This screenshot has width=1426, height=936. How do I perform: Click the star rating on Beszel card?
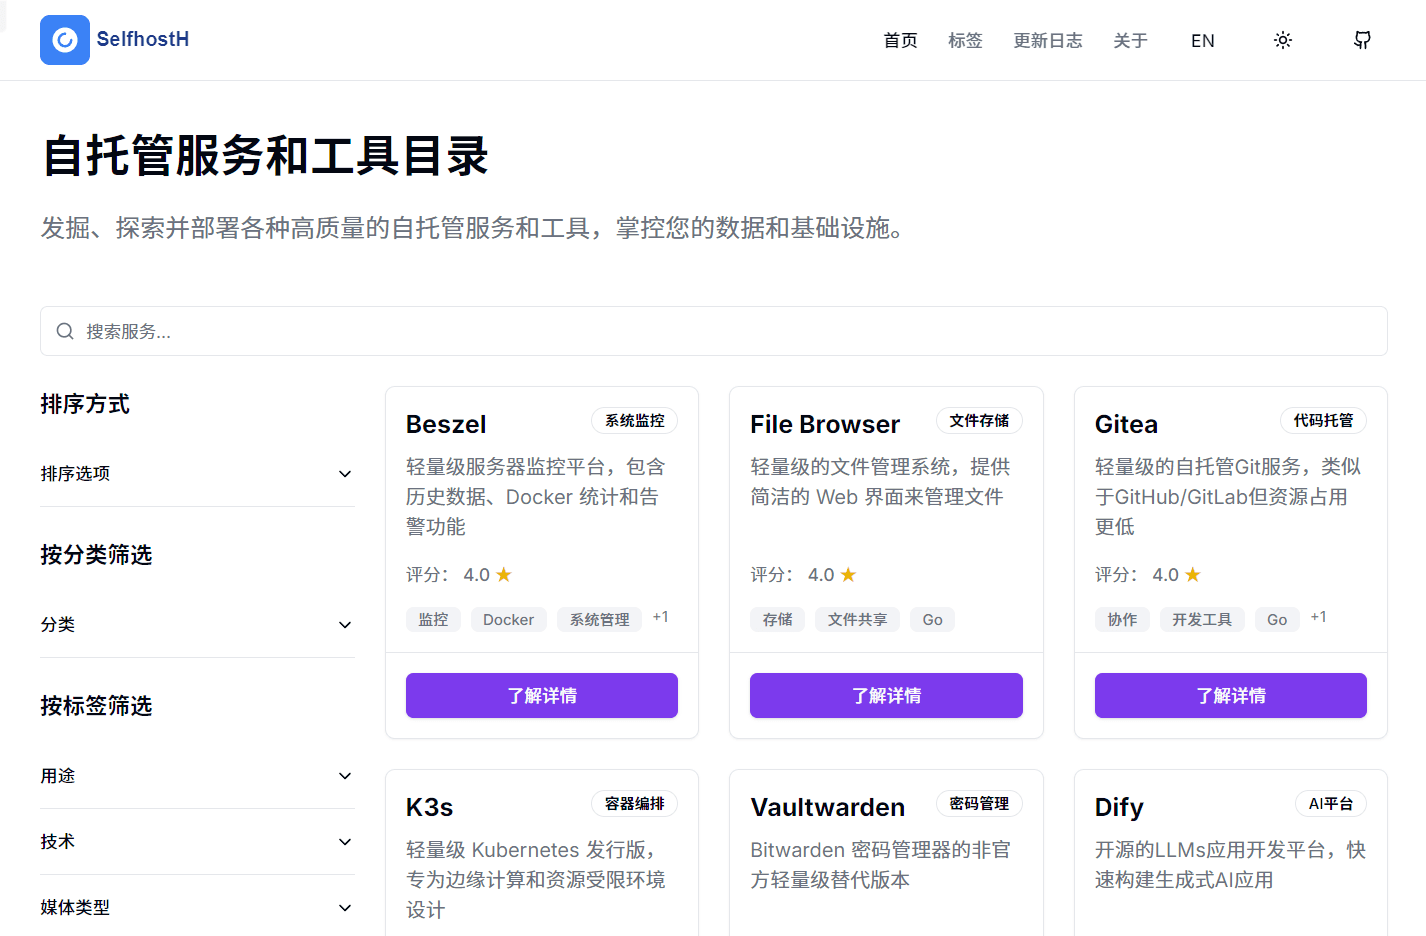(x=504, y=575)
